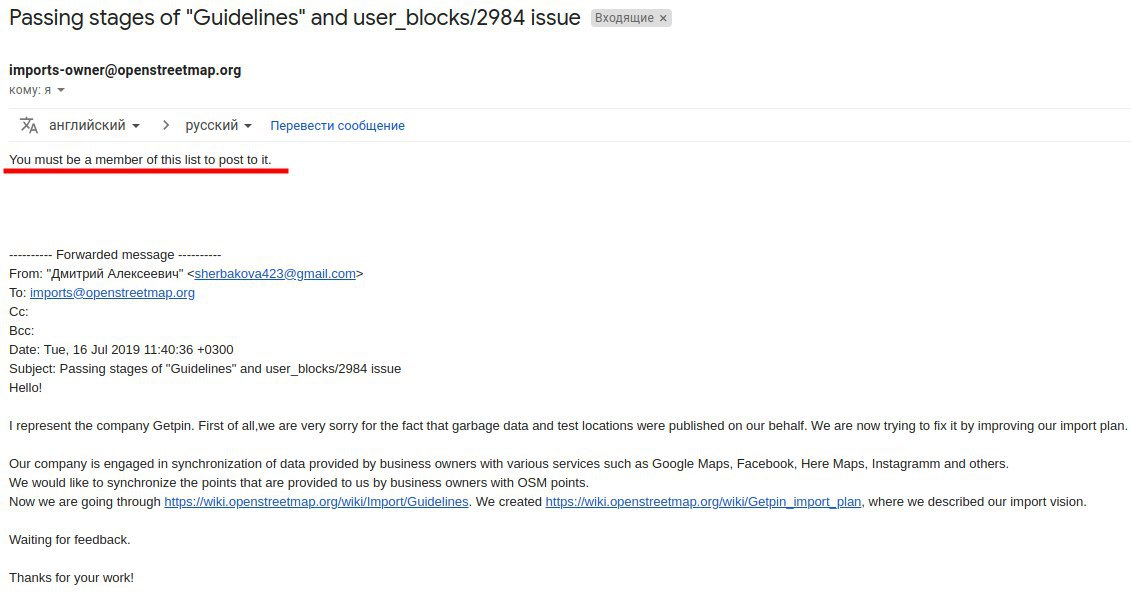The width and height of the screenshot is (1131, 598).
Task: Open the wiki Import/Guidelines link
Action: tap(316, 501)
